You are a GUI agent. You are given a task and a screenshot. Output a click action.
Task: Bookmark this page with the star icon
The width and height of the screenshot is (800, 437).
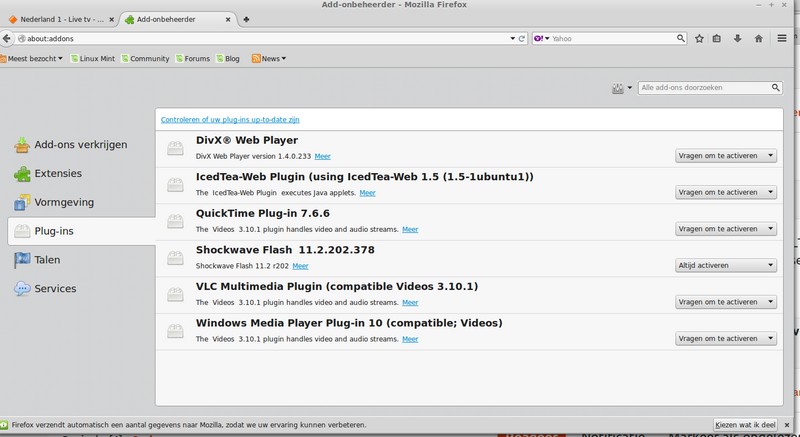[699, 38]
